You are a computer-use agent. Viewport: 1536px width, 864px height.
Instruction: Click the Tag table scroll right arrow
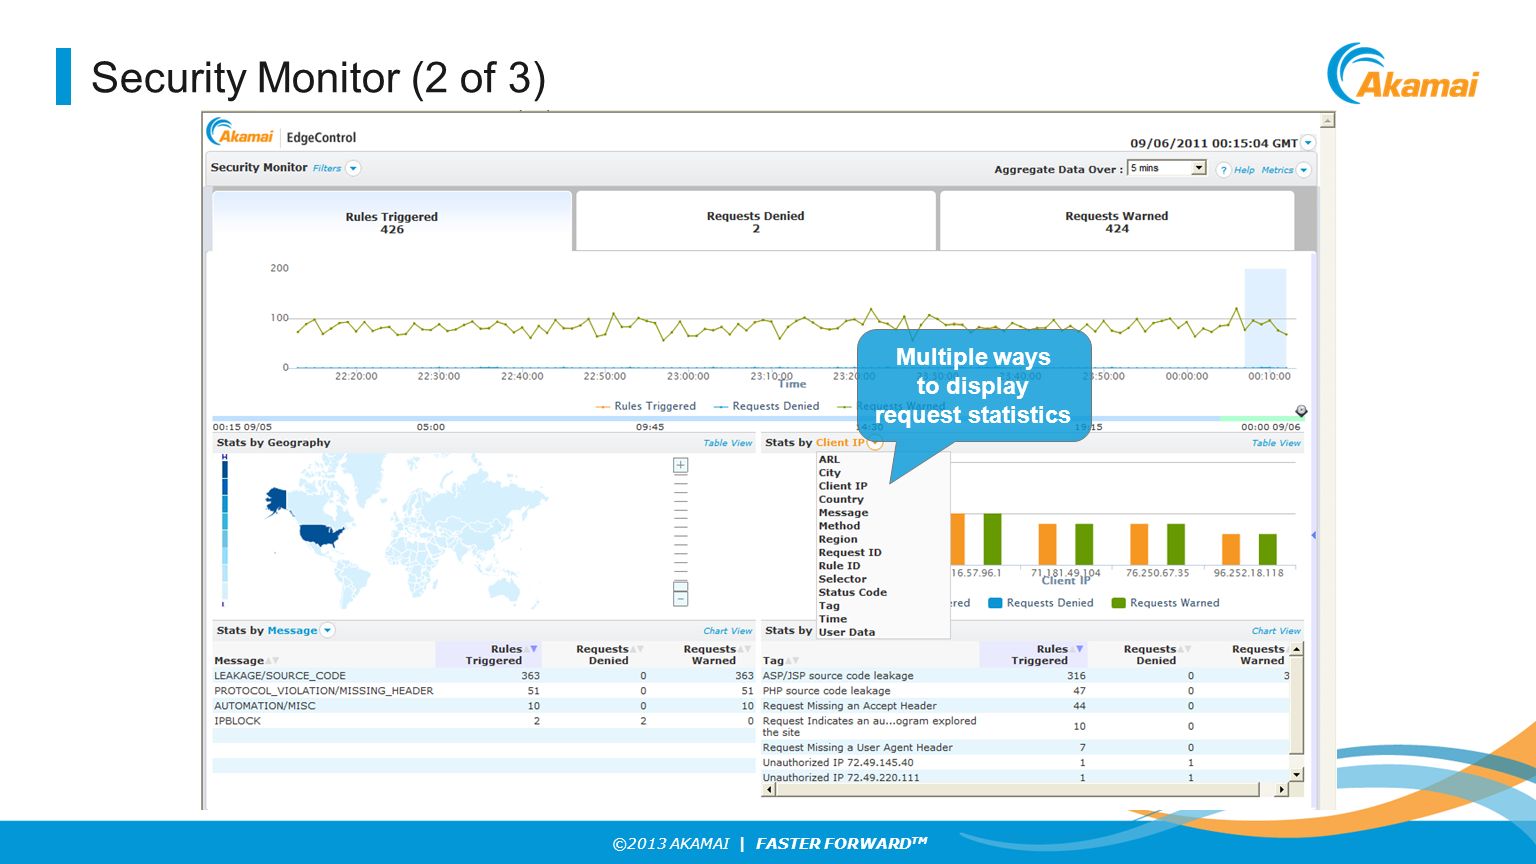coord(1282,790)
